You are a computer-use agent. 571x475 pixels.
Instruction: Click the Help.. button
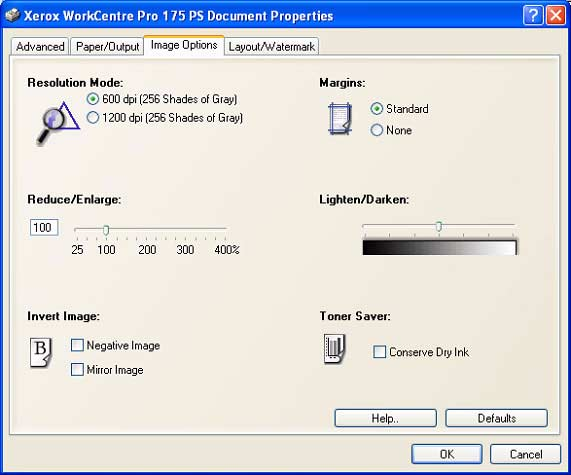click(x=385, y=418)
